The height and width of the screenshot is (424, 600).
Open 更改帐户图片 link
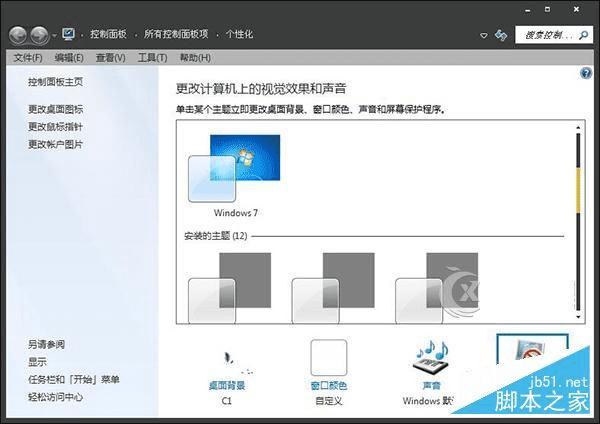coord(55,144)
